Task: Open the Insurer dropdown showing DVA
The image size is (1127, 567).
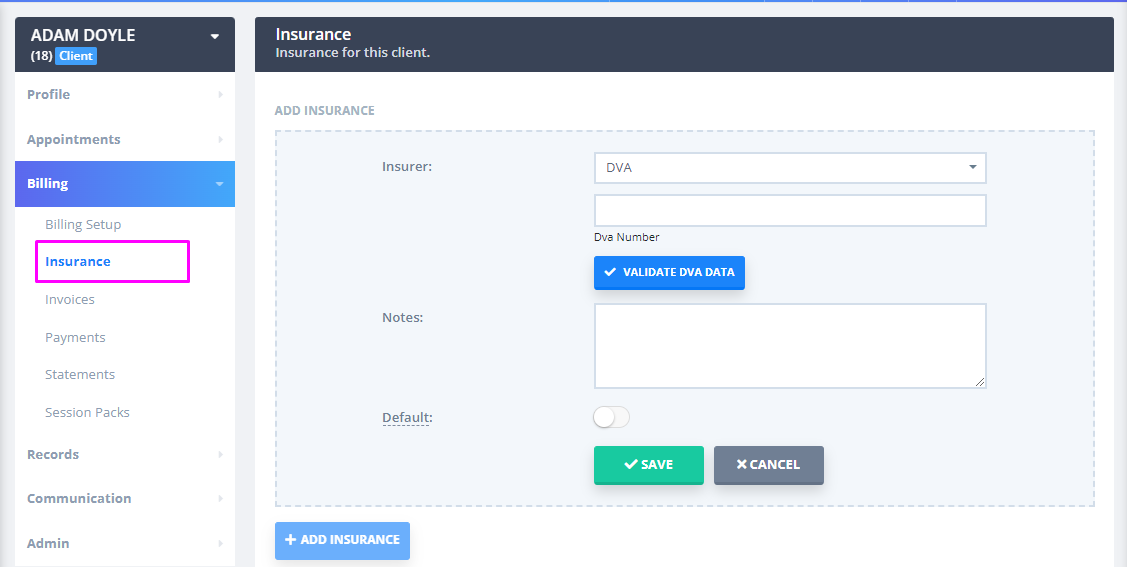Action: click(790, 168)
